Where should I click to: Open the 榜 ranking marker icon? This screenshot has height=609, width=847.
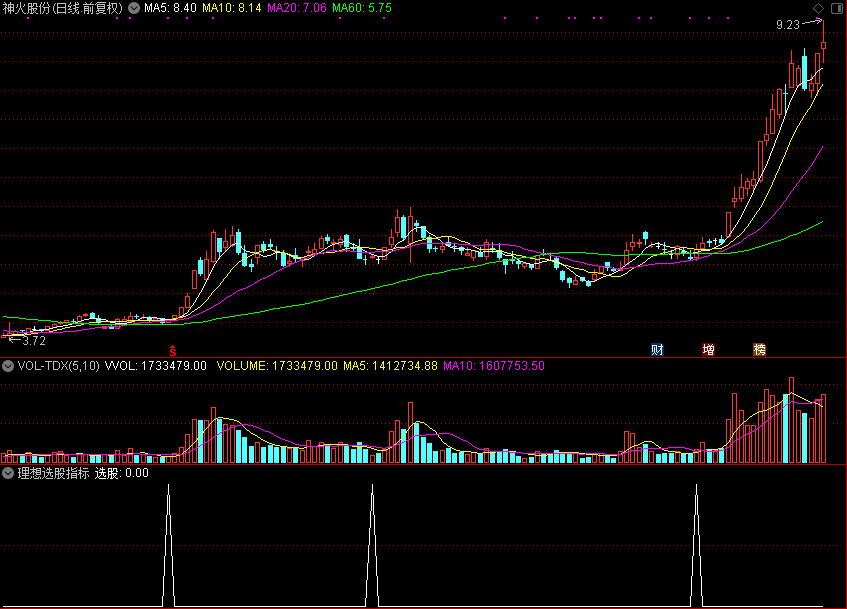click(x=759, y=350)
